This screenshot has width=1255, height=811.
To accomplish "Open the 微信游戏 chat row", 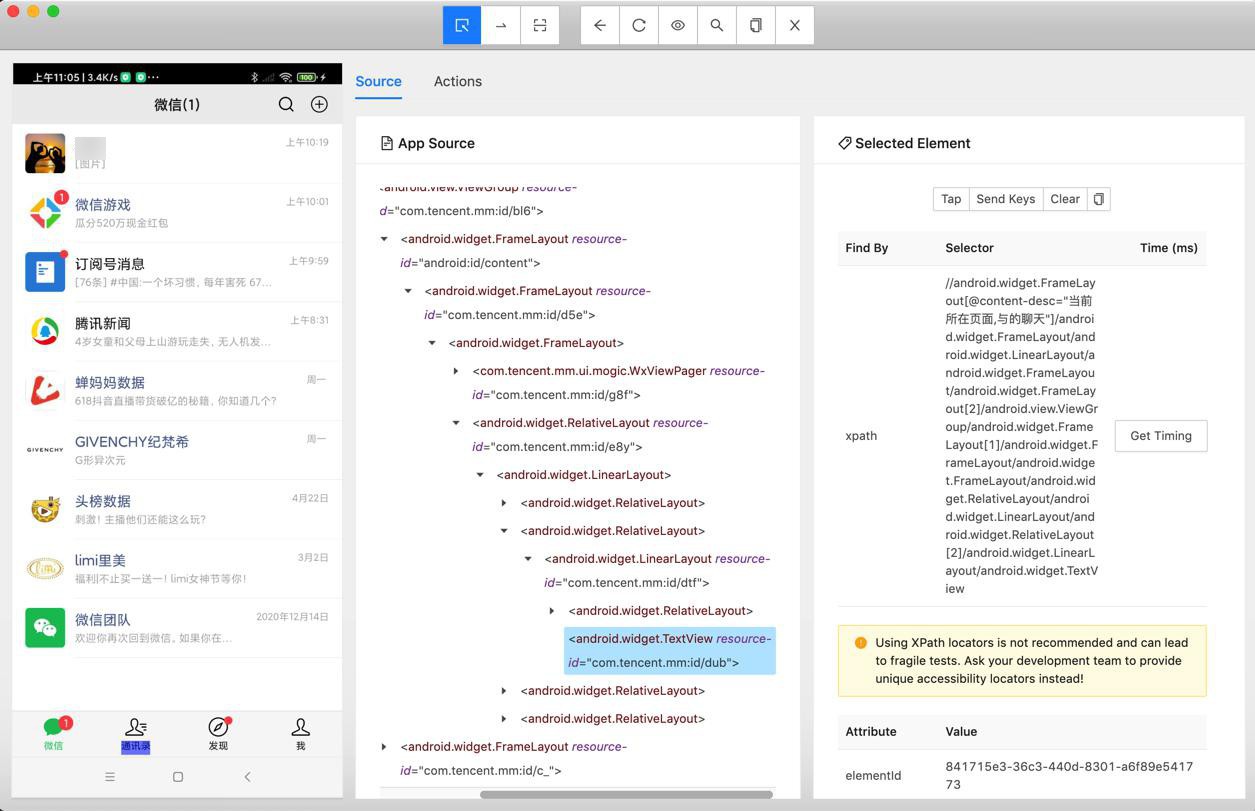I will click(177, 213).
